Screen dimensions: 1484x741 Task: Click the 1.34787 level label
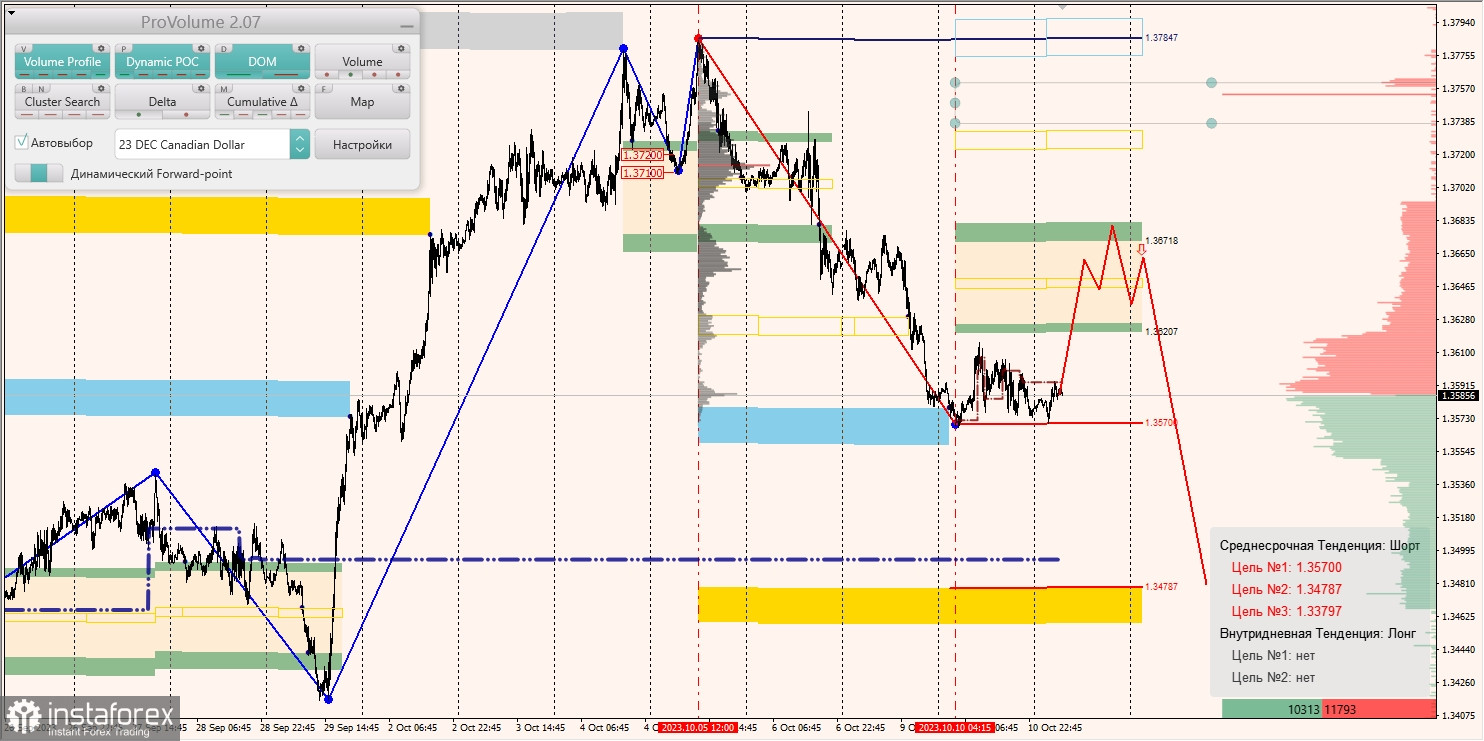pos(1161,587)
